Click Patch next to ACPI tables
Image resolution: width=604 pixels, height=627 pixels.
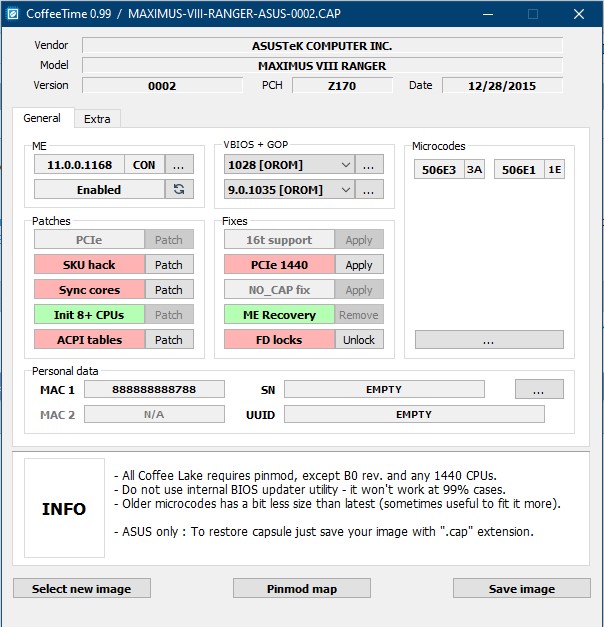coord(169,339)
